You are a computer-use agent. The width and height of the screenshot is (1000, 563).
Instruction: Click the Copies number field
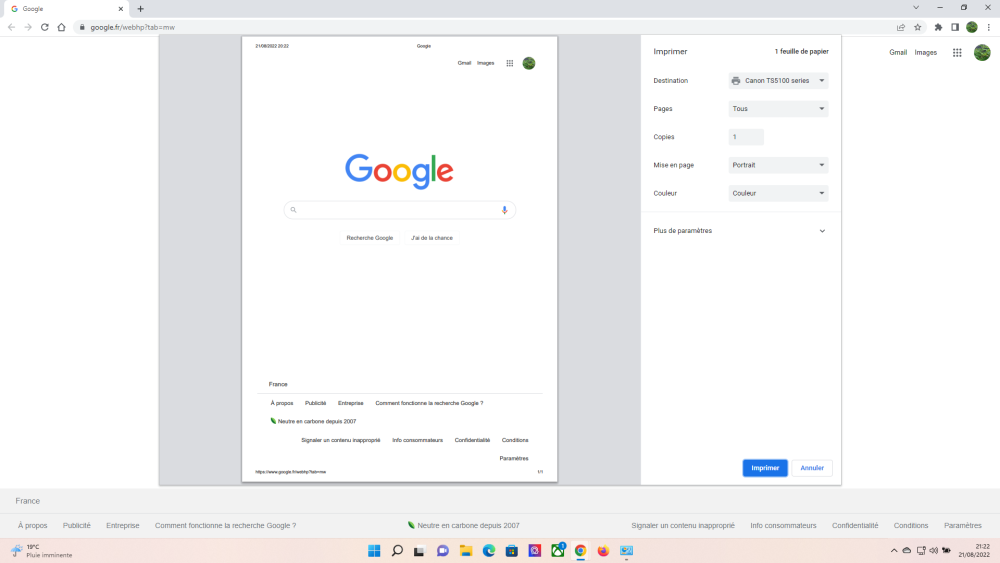tap(746, 137)
